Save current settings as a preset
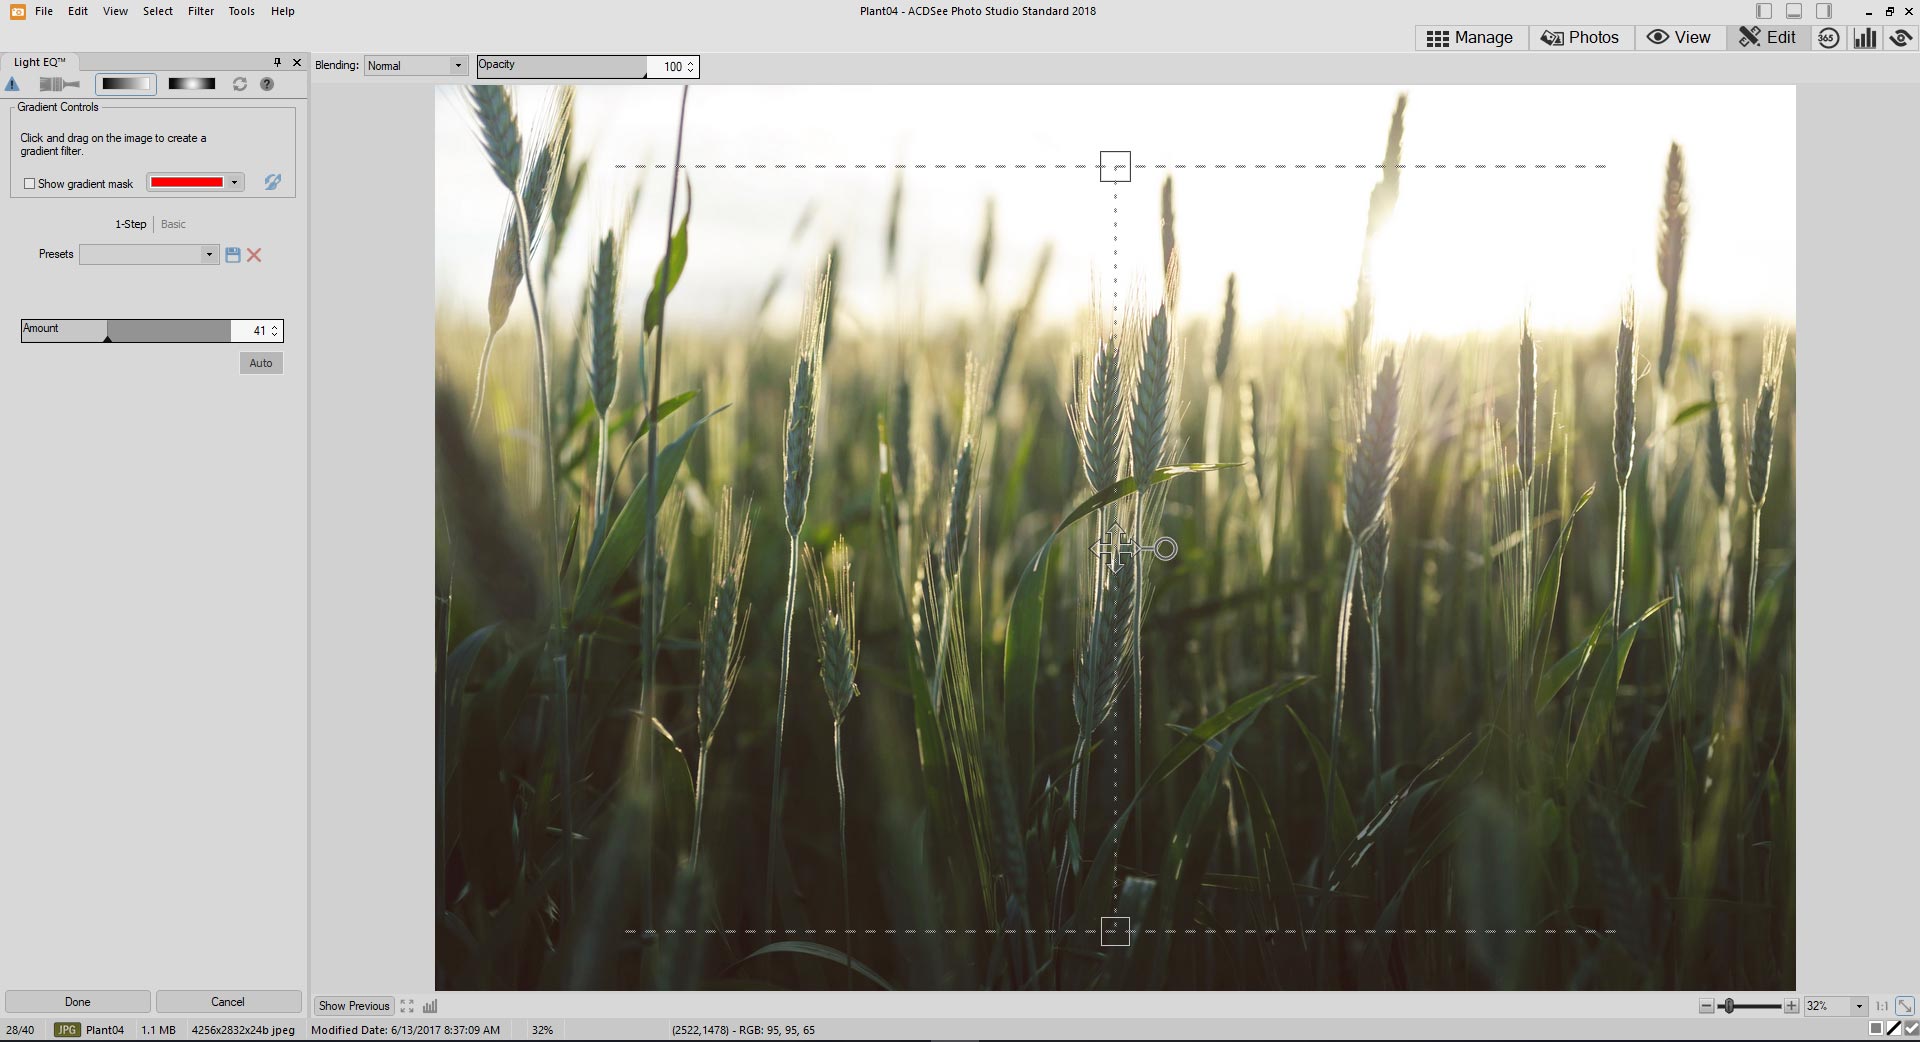Viewport: 1920px width, 1042px height. pyautogui.click(x=233, y=255)
